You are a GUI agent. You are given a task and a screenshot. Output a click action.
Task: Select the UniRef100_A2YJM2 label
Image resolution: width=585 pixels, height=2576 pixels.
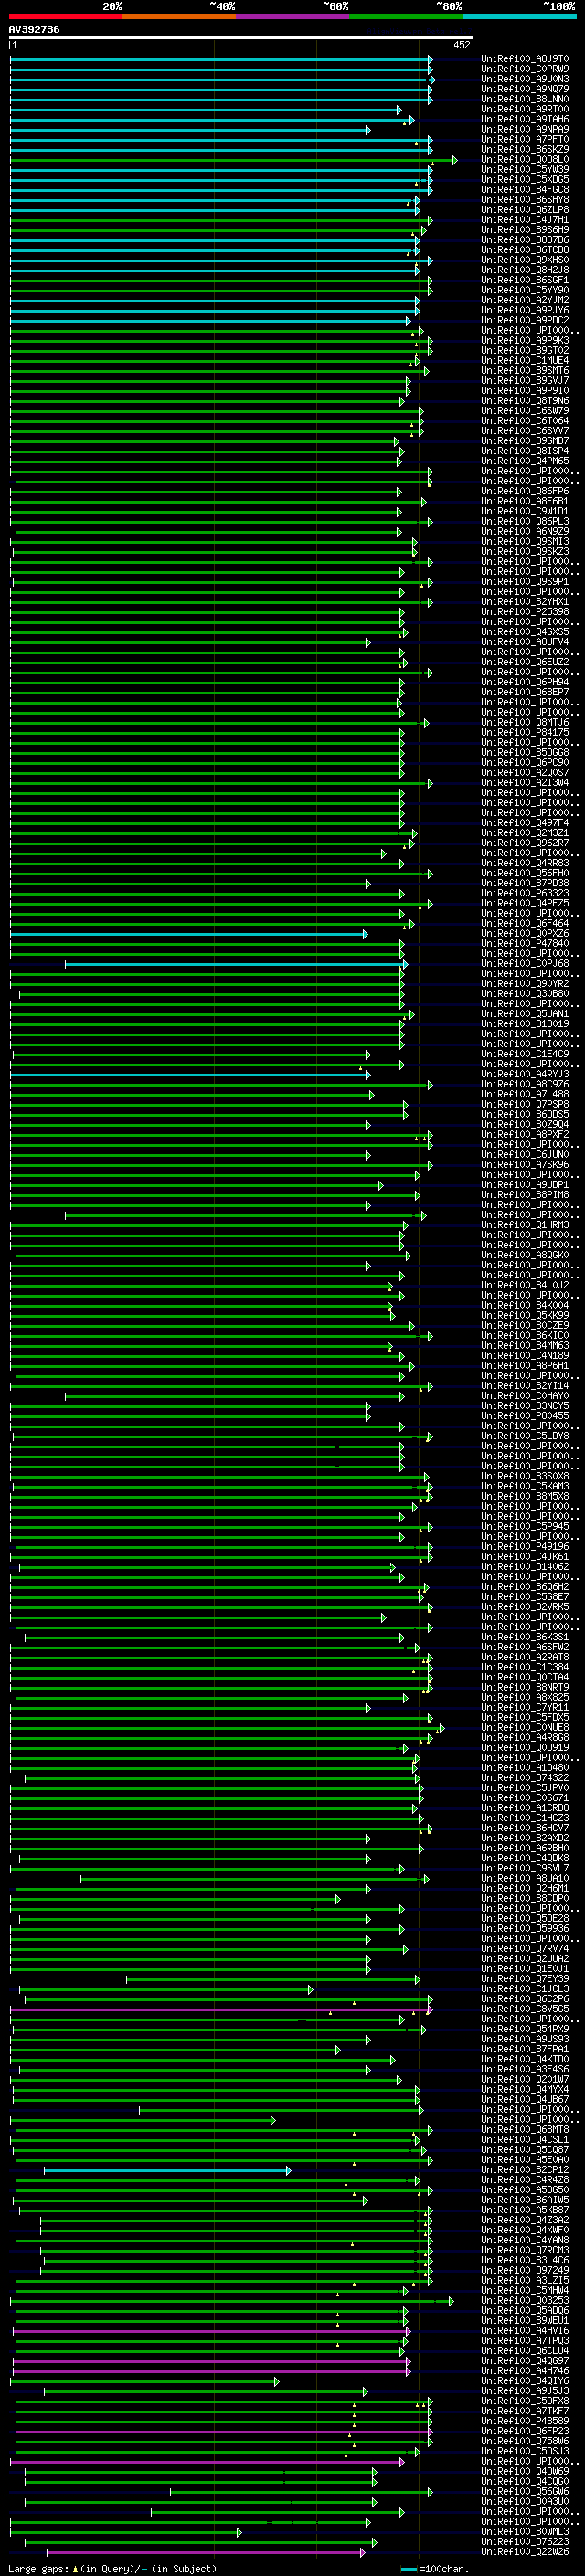(525, 300)
